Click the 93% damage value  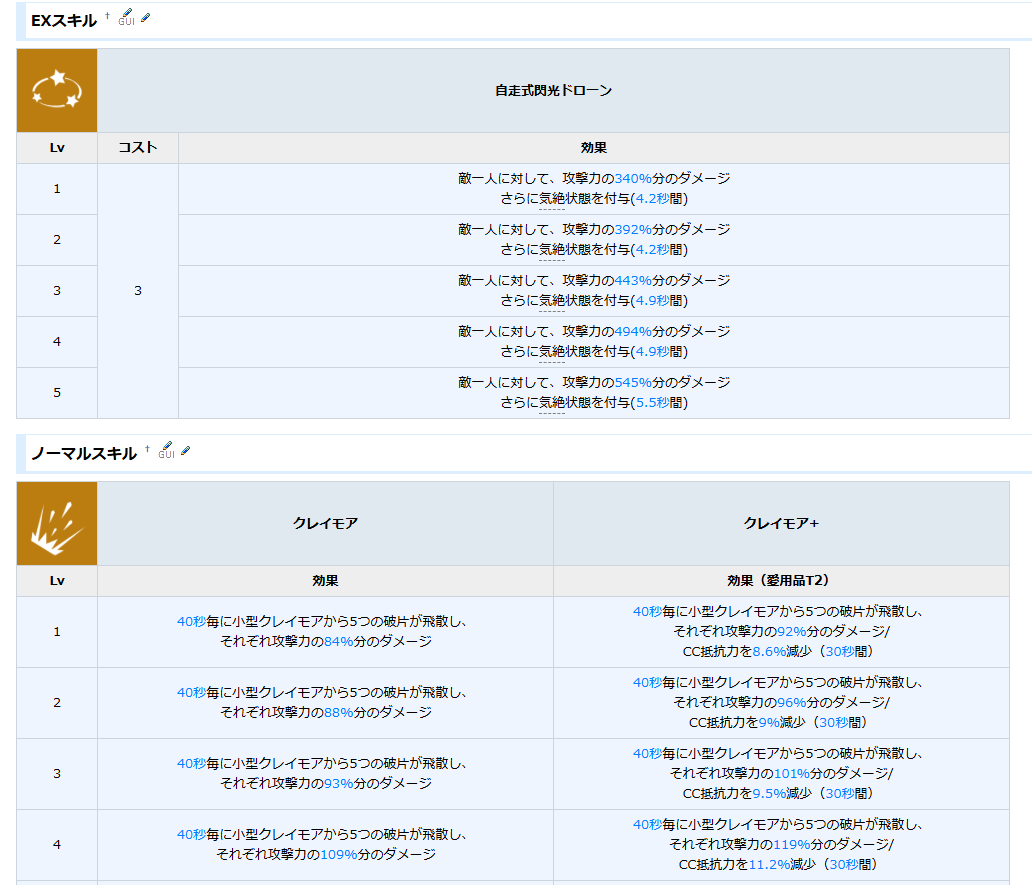click(339, 784)
